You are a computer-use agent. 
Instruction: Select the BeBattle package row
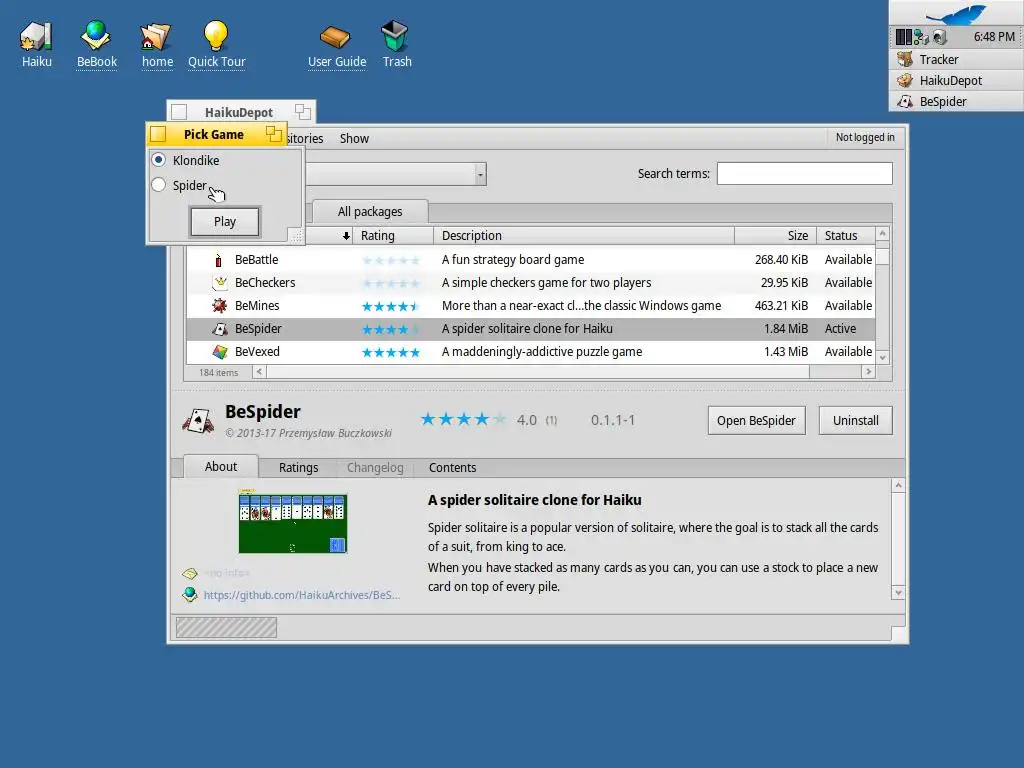[531, 260]
